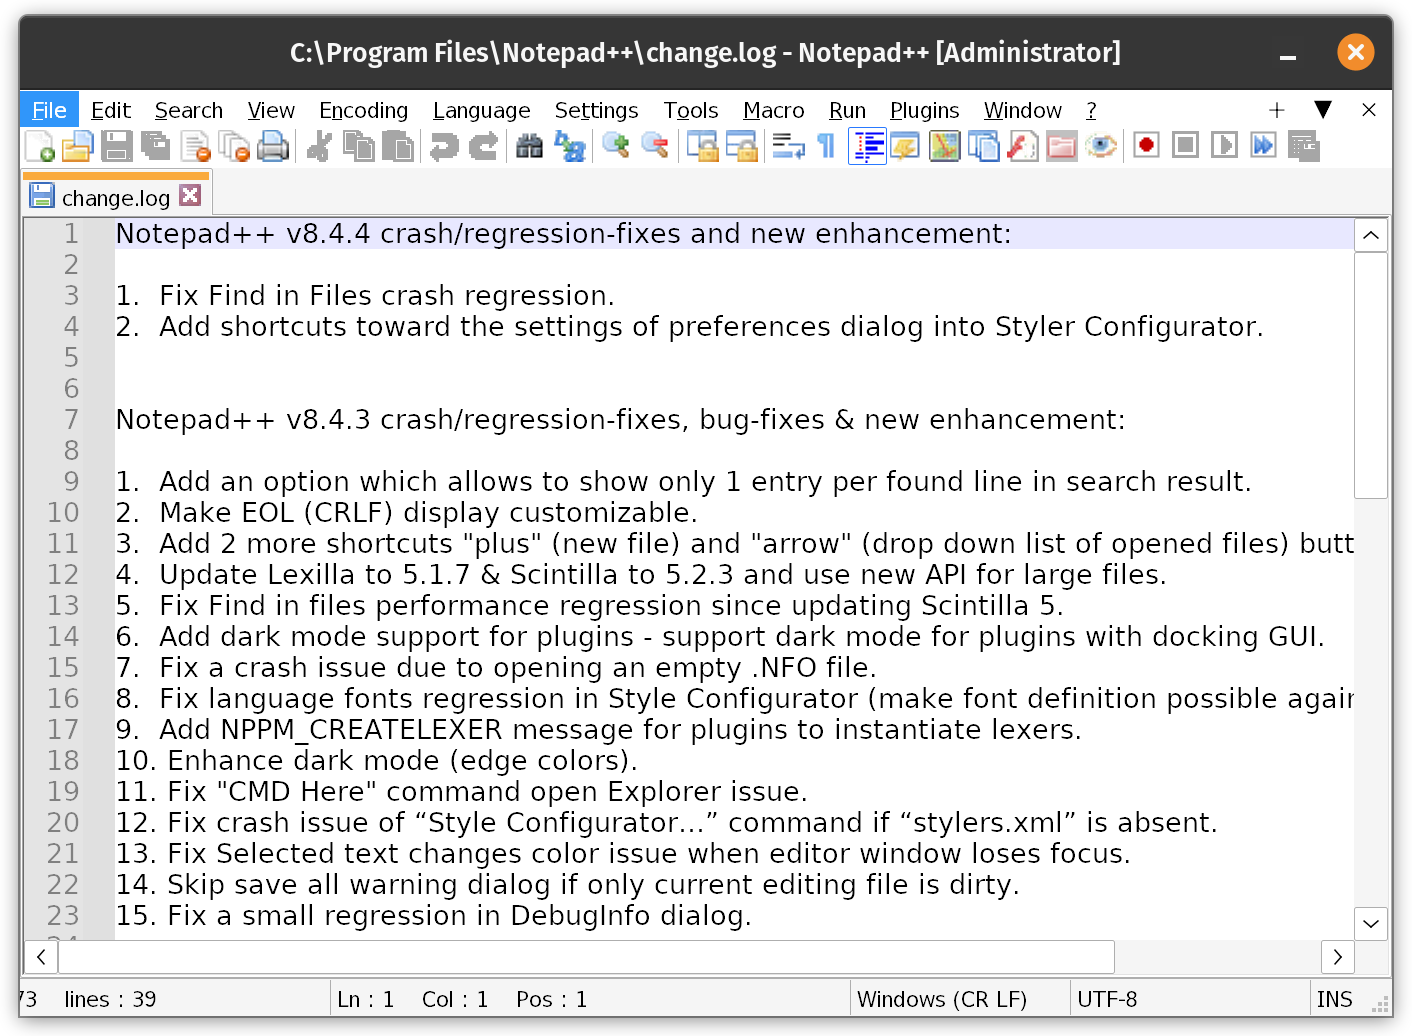Screen dimensions: 1412x1036
Task: Toggle Show All Characters pilcrow icon
Action: 826,146
